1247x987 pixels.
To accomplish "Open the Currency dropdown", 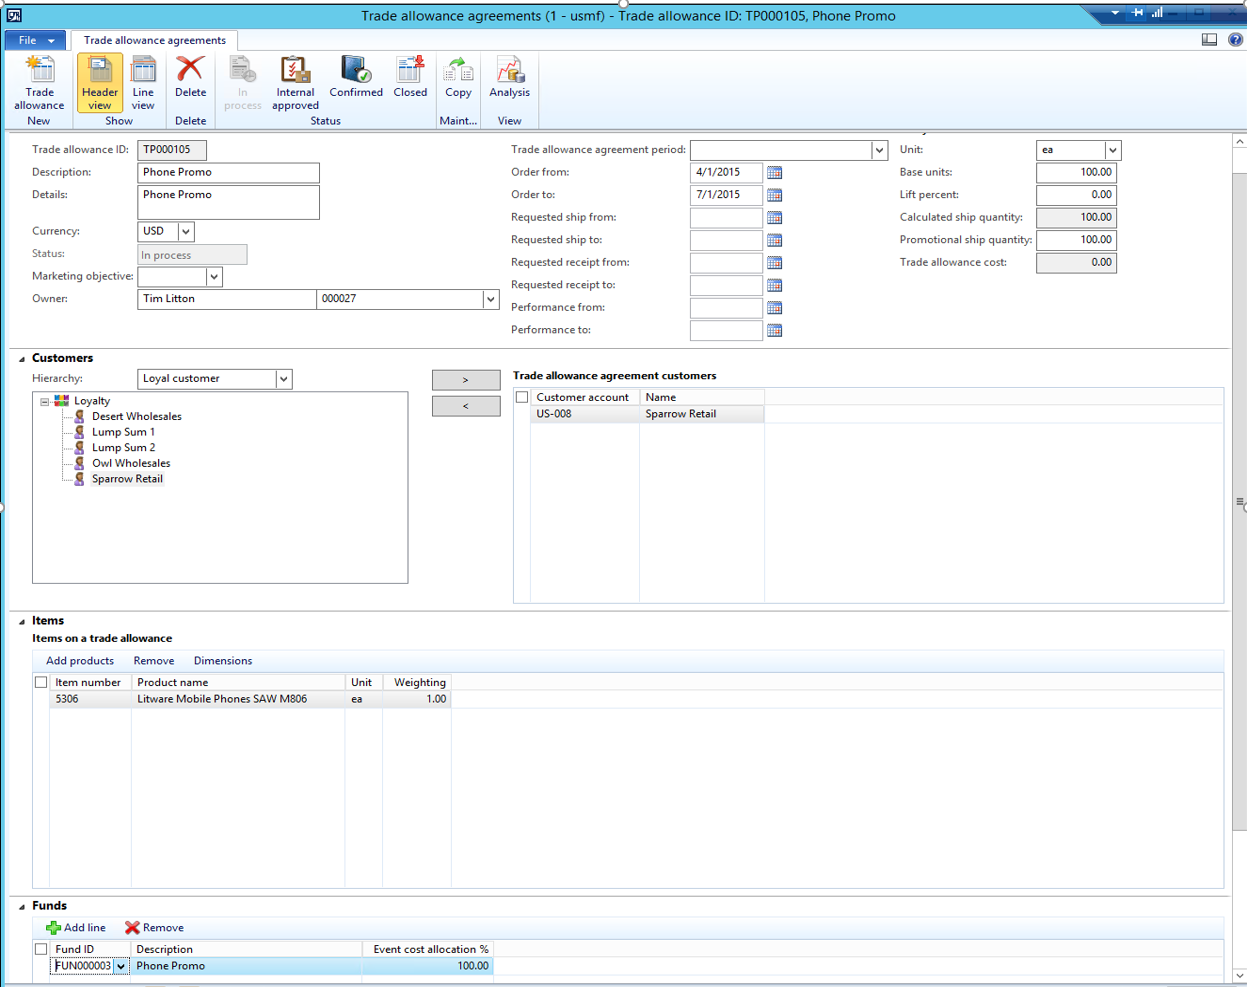I will [x=185, y=231].
